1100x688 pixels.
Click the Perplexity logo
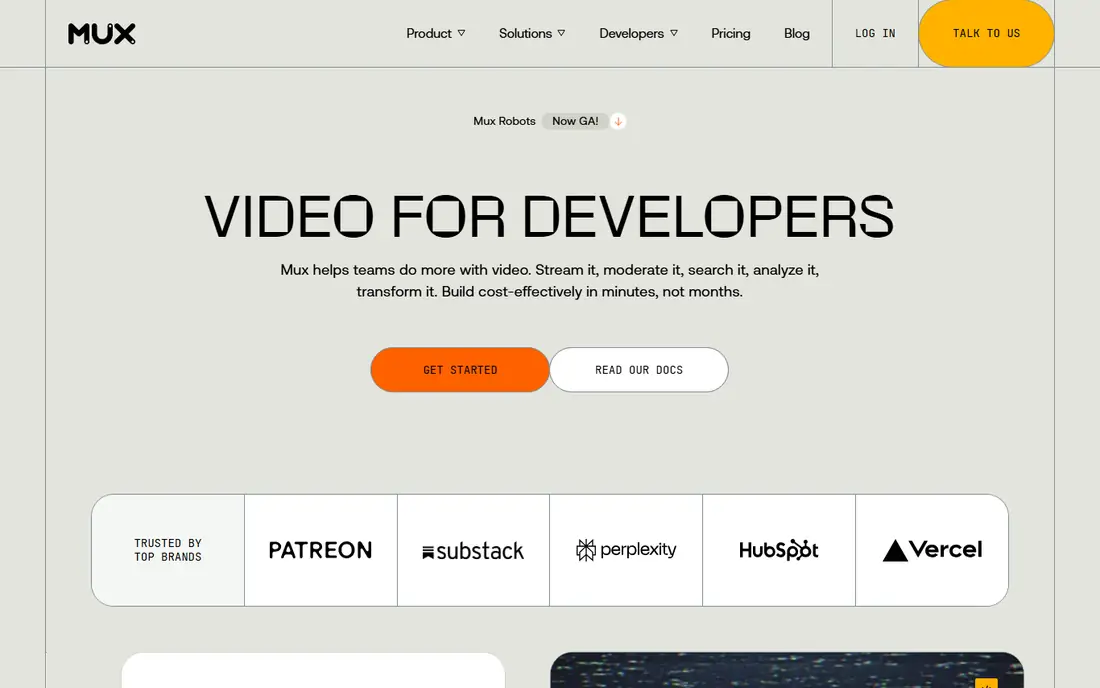626,550
